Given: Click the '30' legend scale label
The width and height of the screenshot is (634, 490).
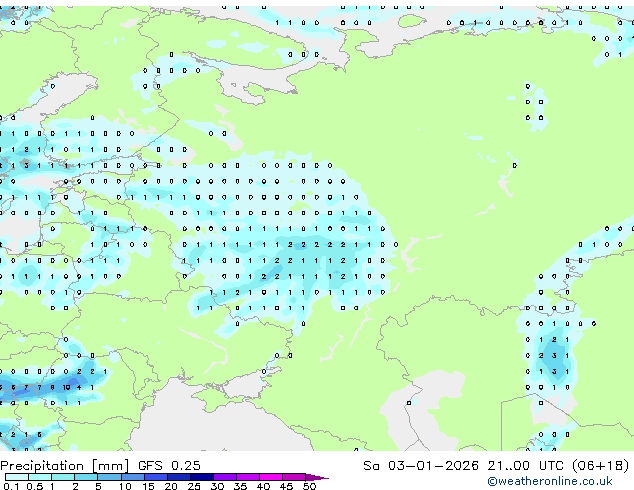Looking at the screenshot, I should click(x=218, y=486).
